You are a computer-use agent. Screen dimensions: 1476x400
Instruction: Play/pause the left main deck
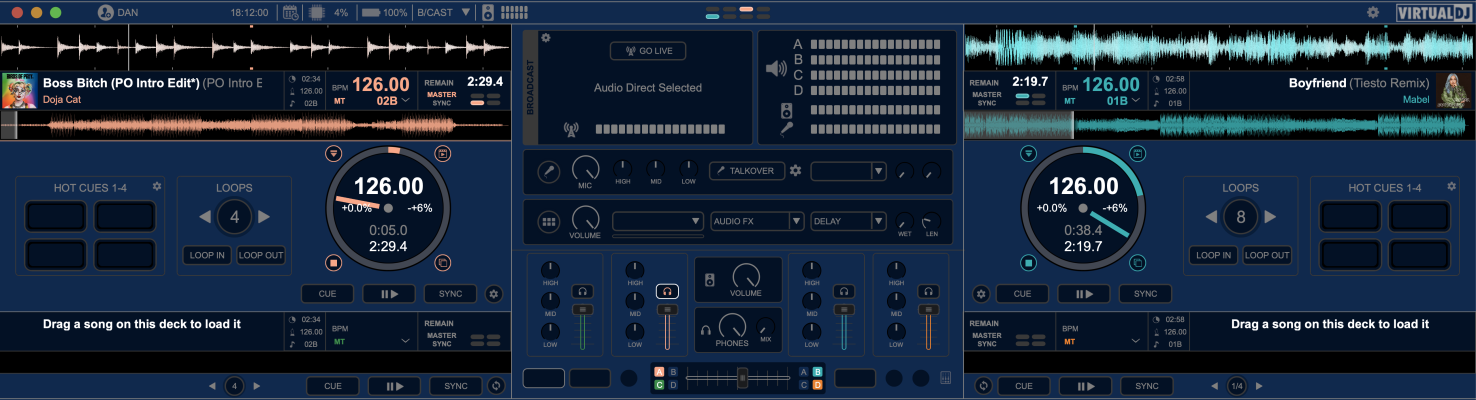(388, 294)
